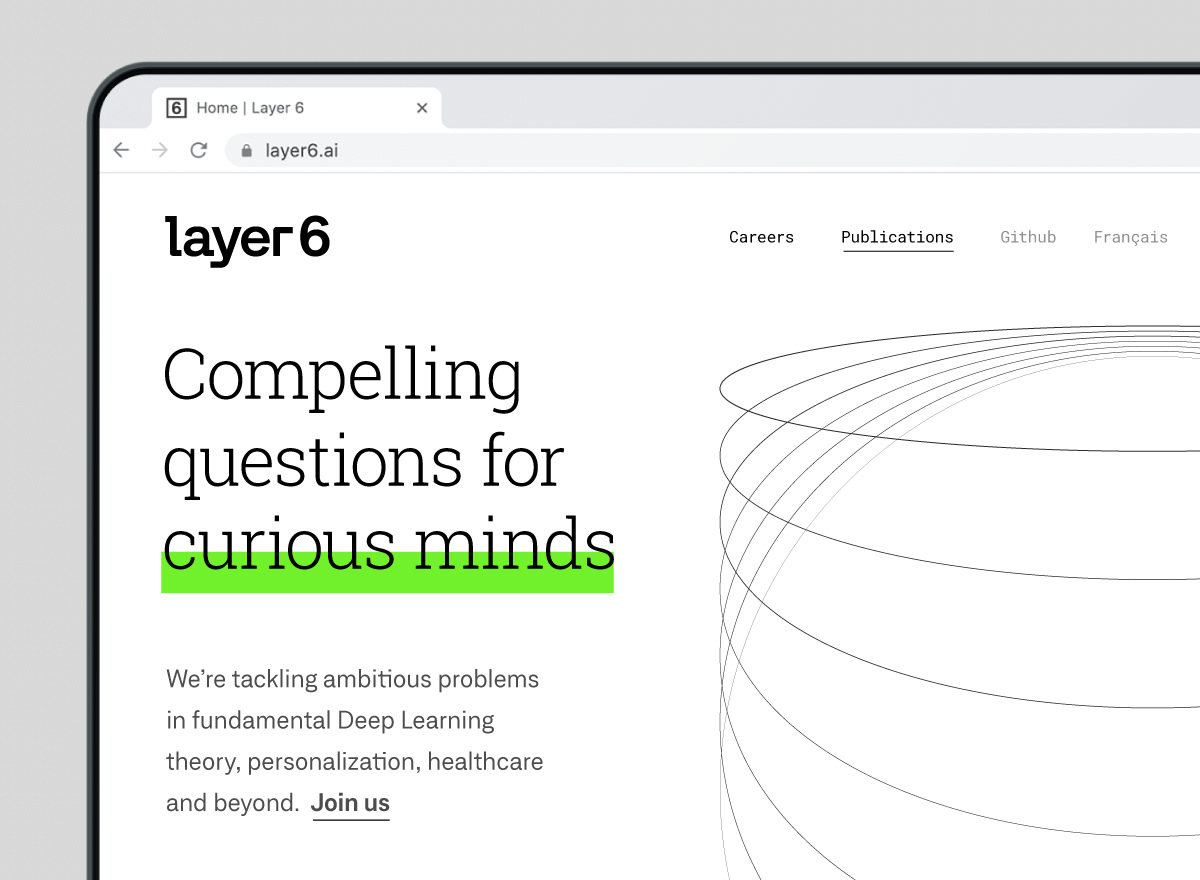Viewport: 1200px width, 880px height.
Task: Open the Publications page
Action: (x=897, y=238)
